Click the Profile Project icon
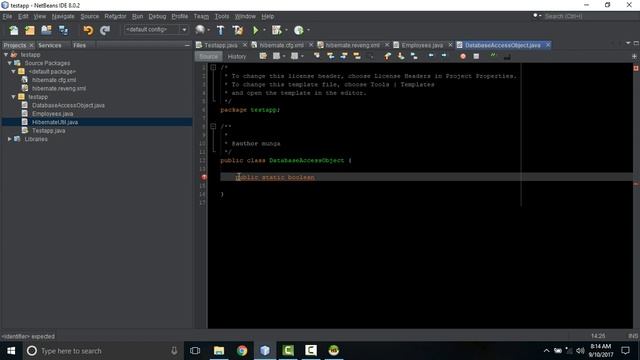The width and height of the screenshot is (640, 360). pyautogui.click(x=298, y=30)
